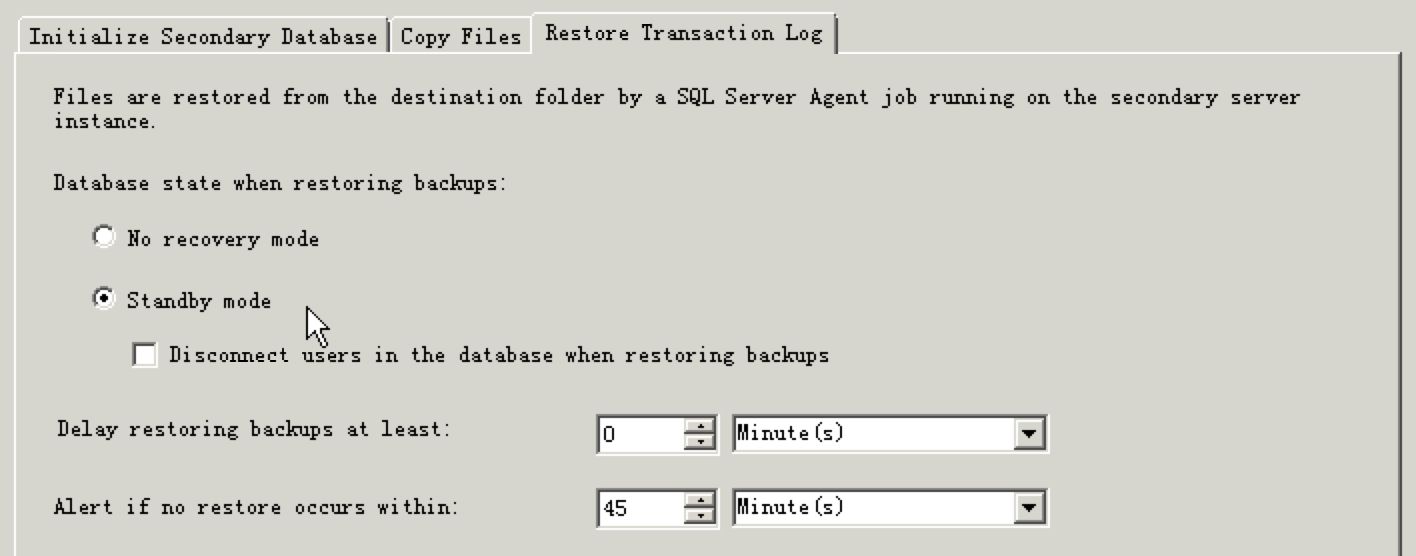Expand alert threshold unit dropdown arrow

1029,508
